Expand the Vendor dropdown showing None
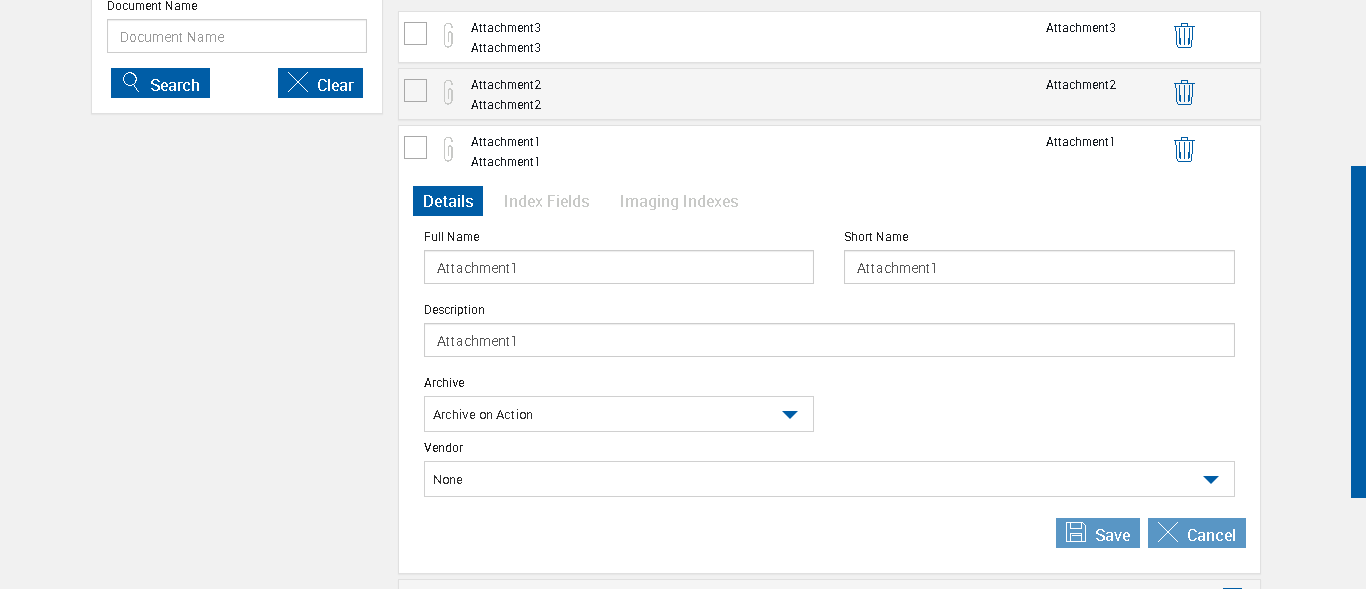The image size is (1366, 589). tap(828, 479)
